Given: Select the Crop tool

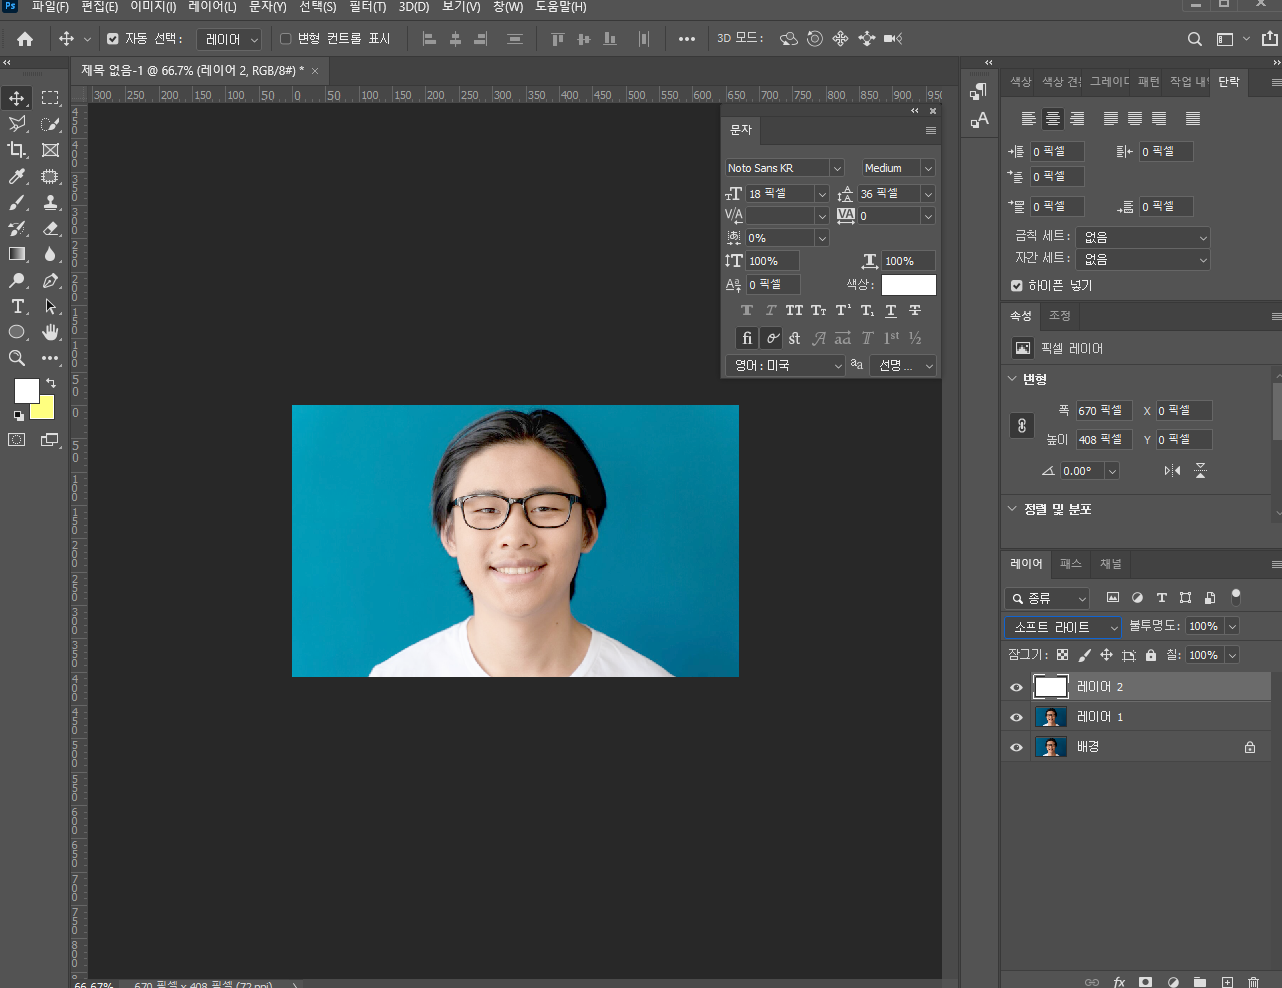Looking at the screenshot, I should [x=17, y=150].
